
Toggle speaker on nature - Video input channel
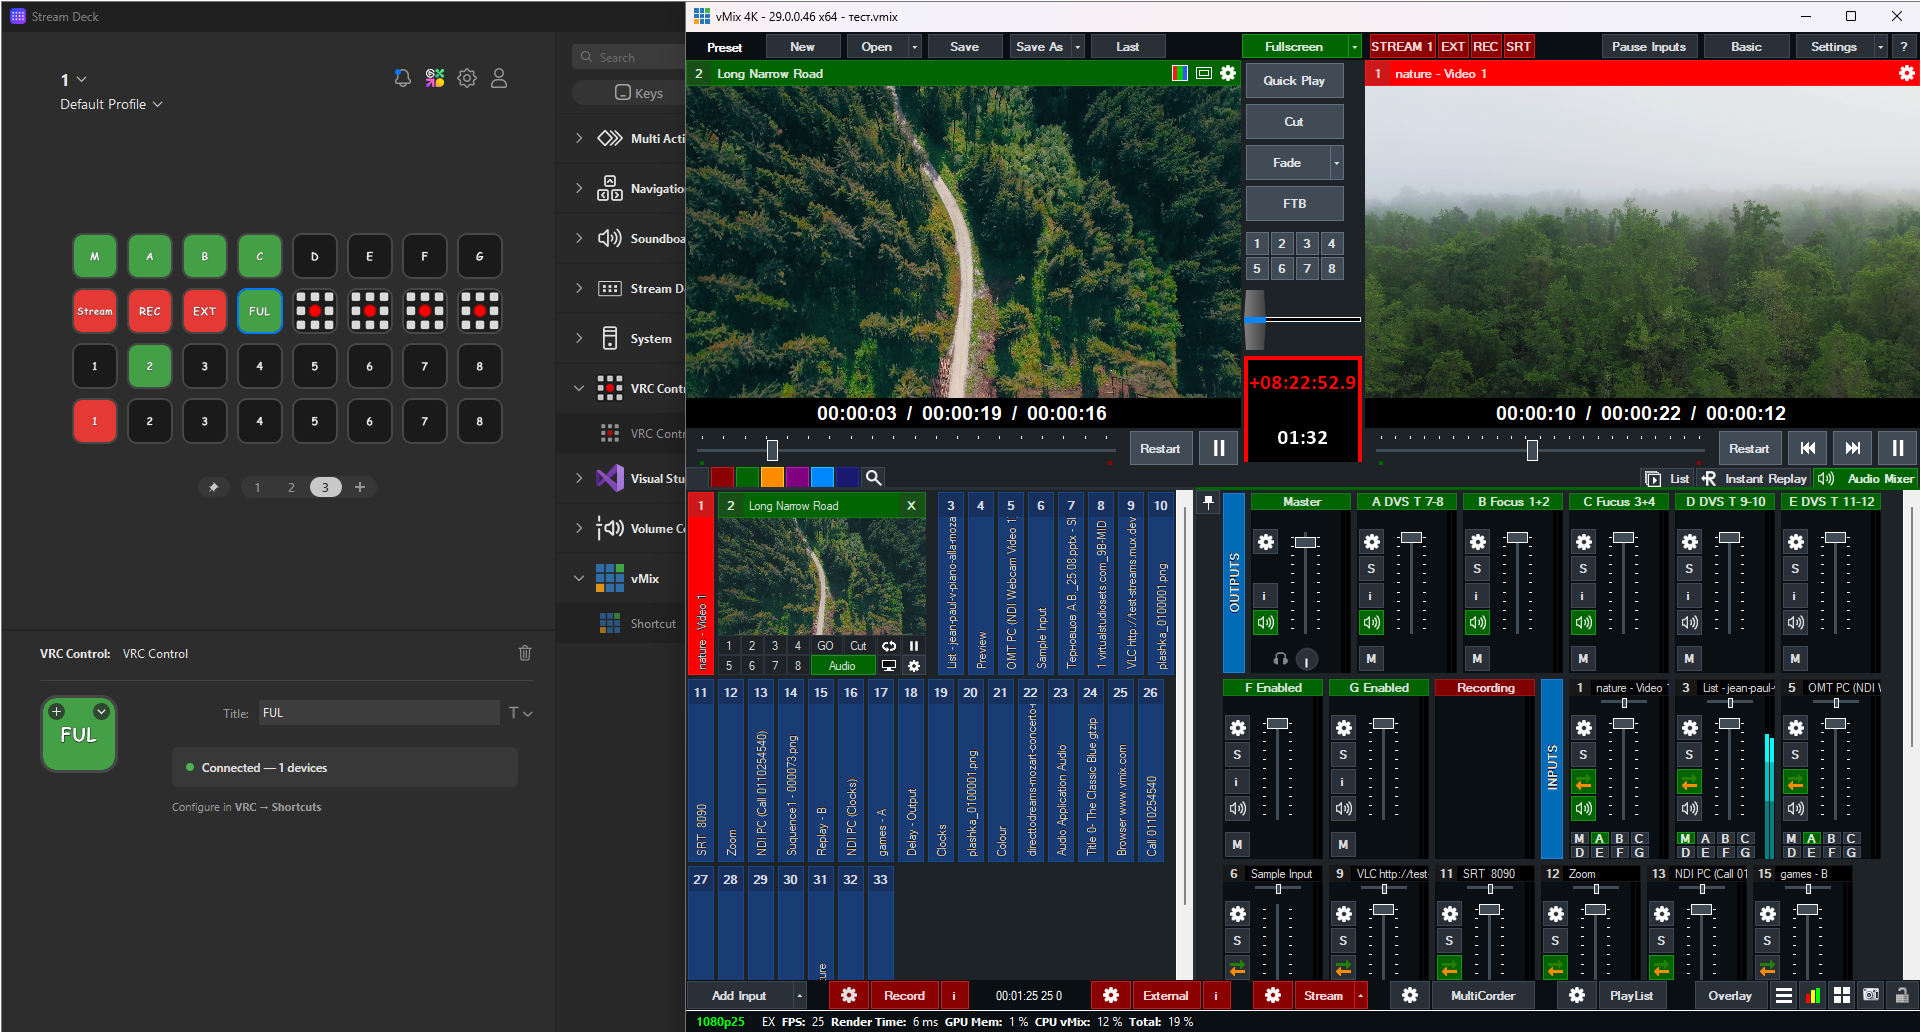click(x=1583, y=808)
